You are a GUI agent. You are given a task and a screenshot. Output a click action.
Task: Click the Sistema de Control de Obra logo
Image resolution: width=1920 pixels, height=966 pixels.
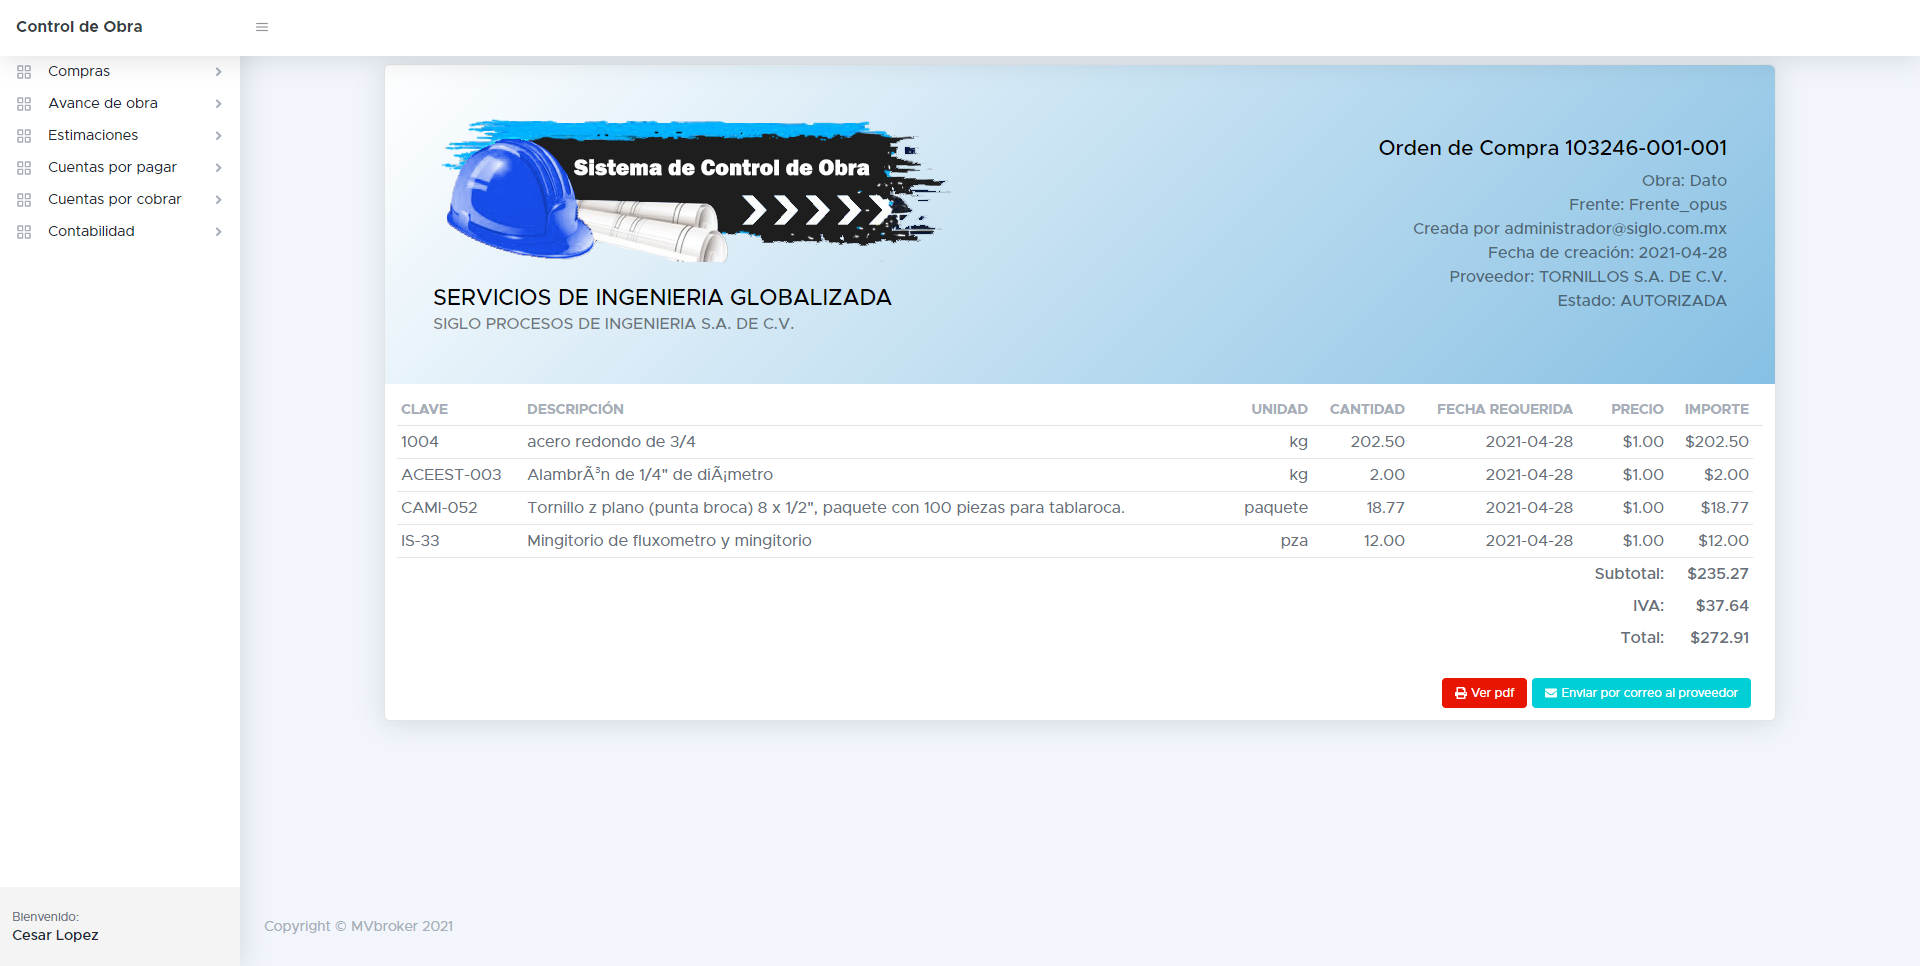693,191
